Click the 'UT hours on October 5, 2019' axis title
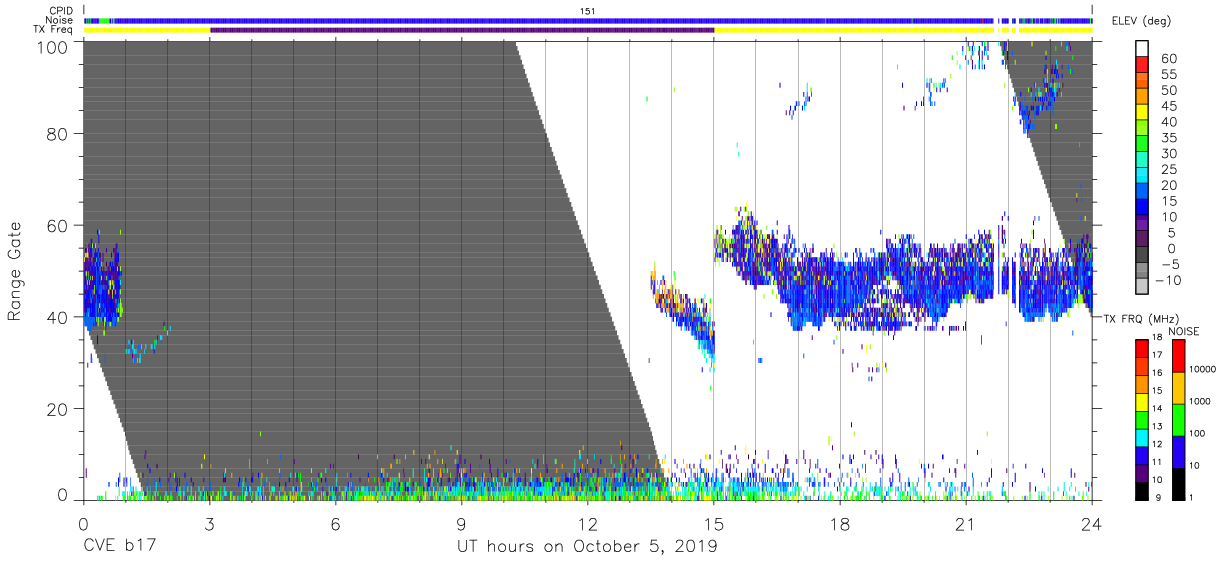The width and height of the screenshot is (1228, 567). point(587,547)
